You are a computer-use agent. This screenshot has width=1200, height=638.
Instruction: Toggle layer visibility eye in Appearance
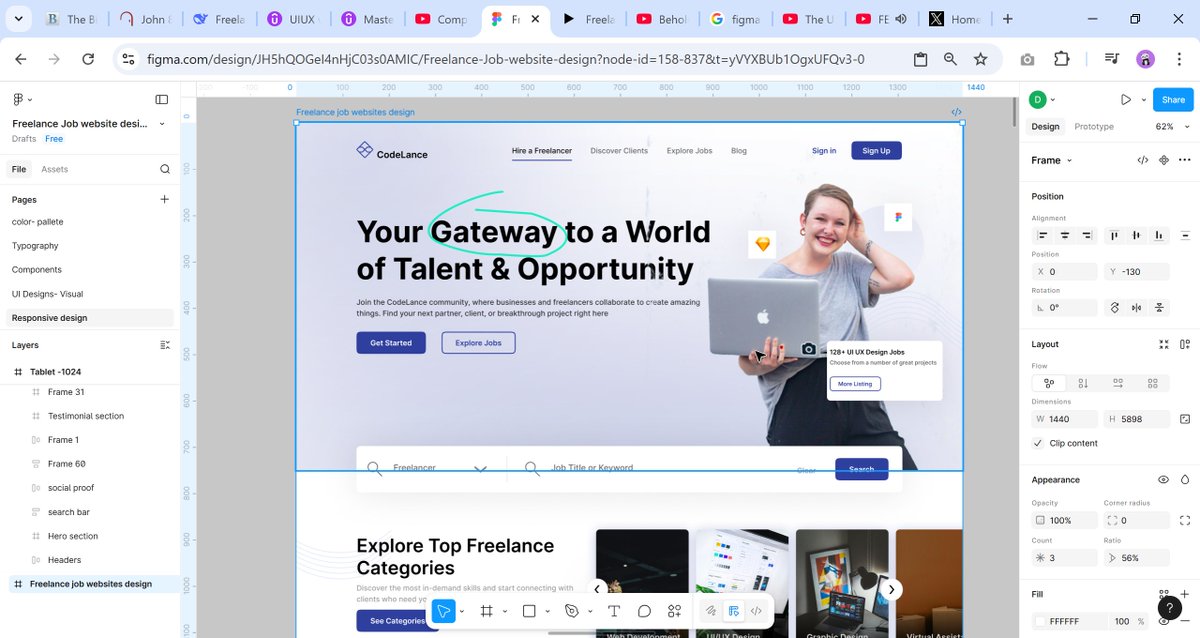pyautogui.click(x=1164, y=480)
